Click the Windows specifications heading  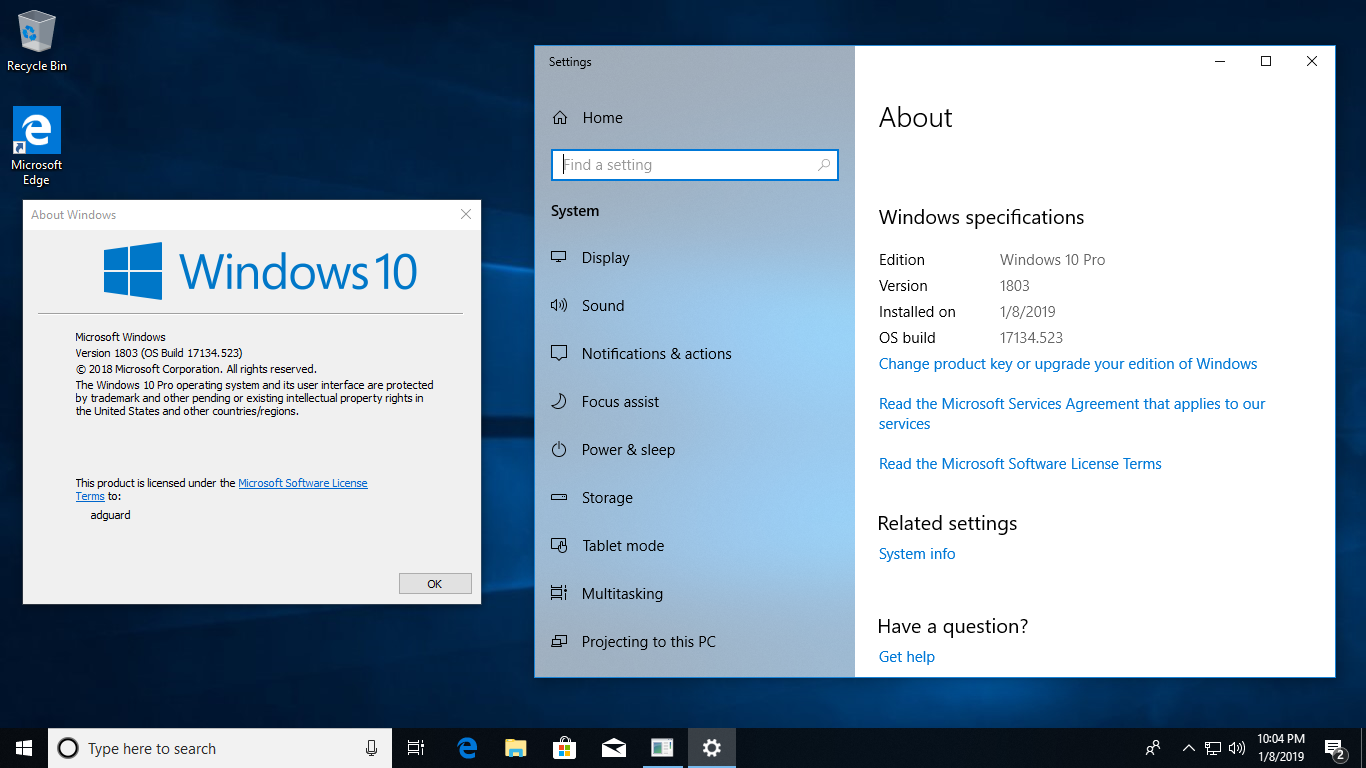pyautogui.click(x=981, y=218)
